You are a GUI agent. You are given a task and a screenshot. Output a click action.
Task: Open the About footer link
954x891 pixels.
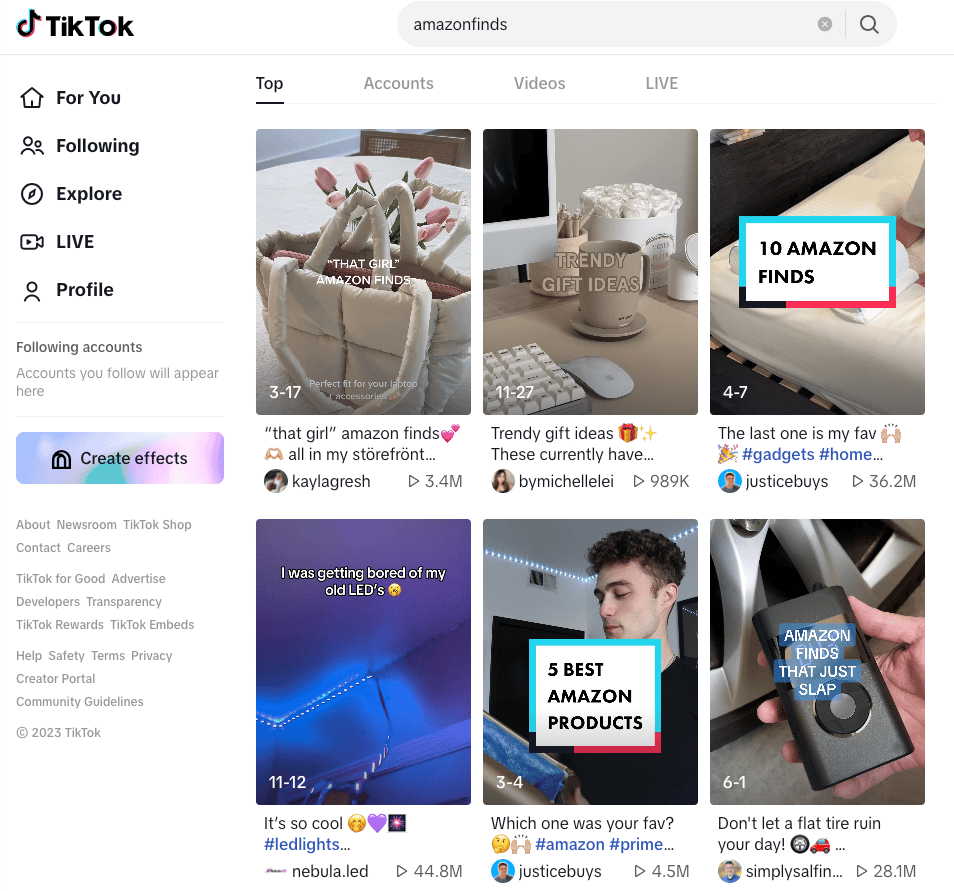(33, 525)
